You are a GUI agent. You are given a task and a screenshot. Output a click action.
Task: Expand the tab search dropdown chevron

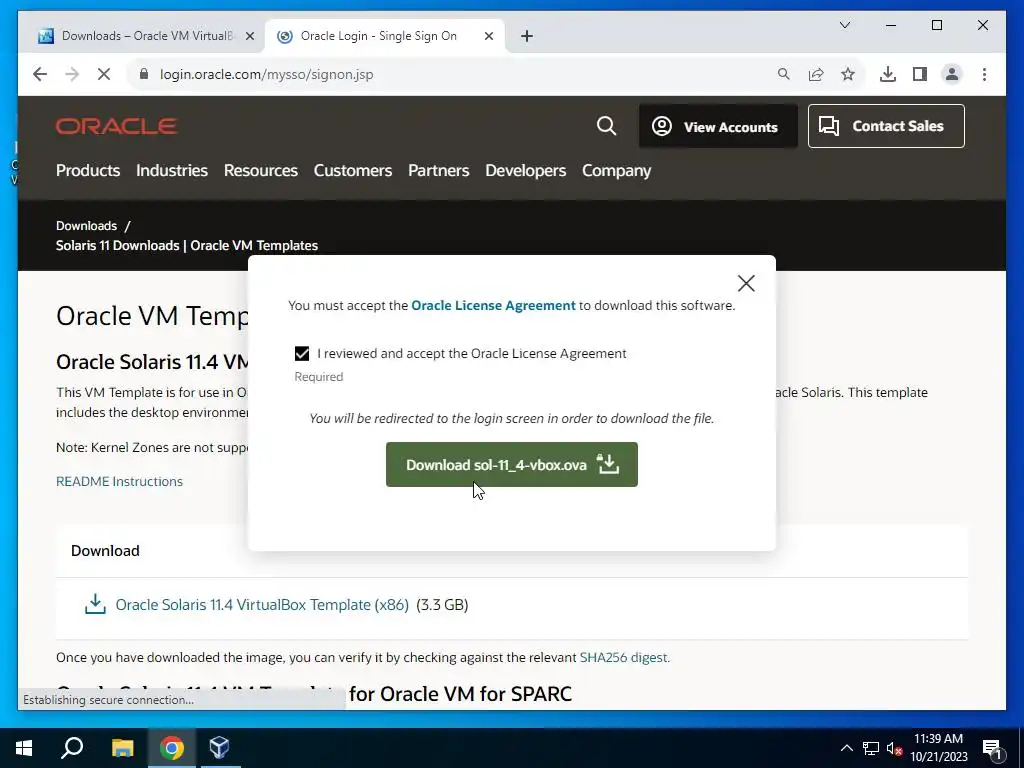pyautogui.click(x=844, y=25)
